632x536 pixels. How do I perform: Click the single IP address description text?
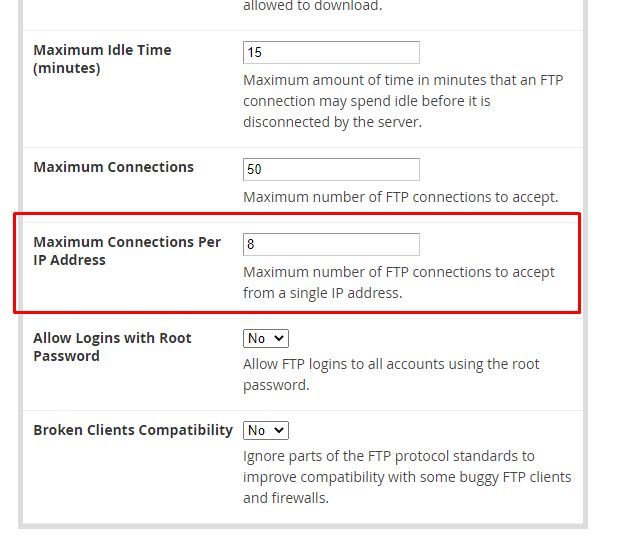pos(398,282)
